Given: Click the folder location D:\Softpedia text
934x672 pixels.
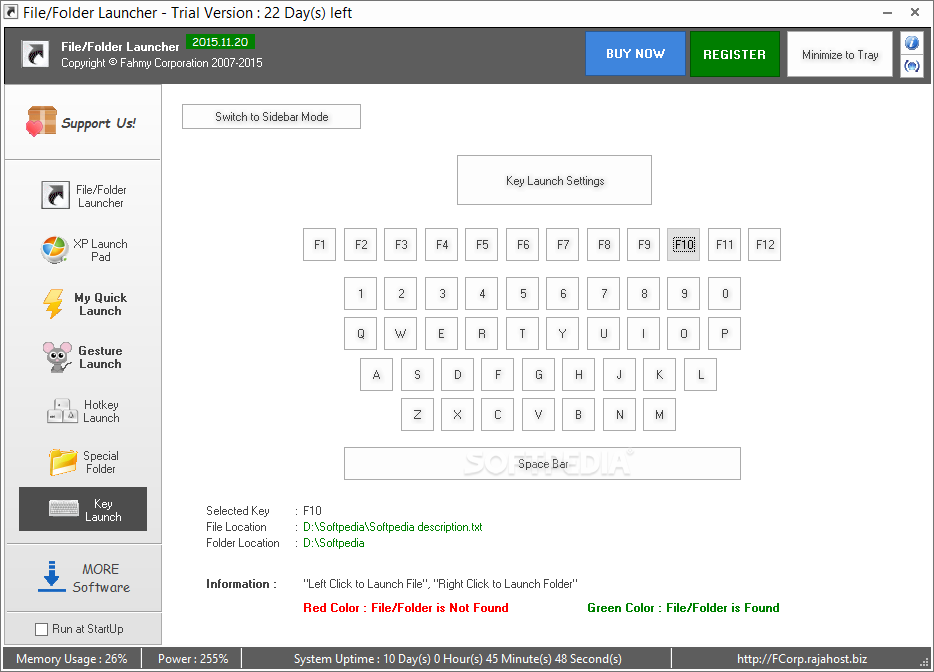Looking at the screenshot, I should coord(334,543).
